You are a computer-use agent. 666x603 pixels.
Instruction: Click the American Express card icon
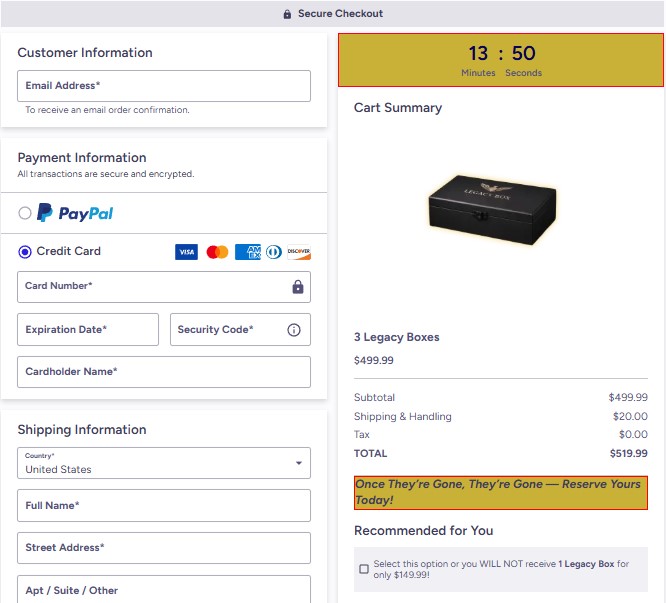tap(248, 252)
